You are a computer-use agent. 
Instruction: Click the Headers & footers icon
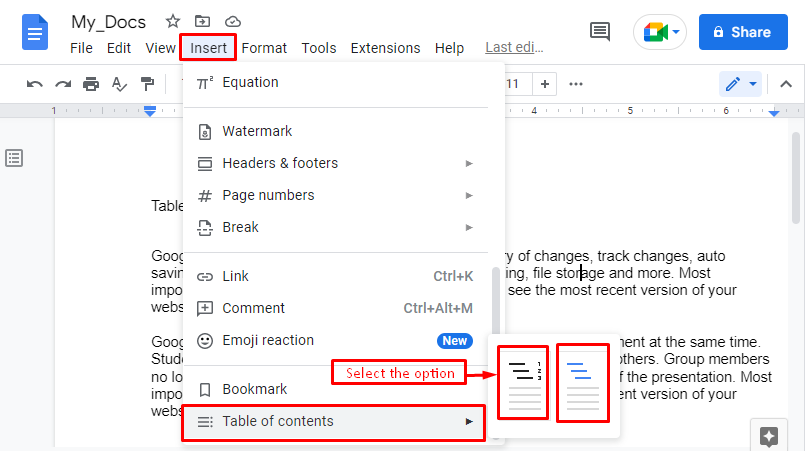click(x=205, y=164)
